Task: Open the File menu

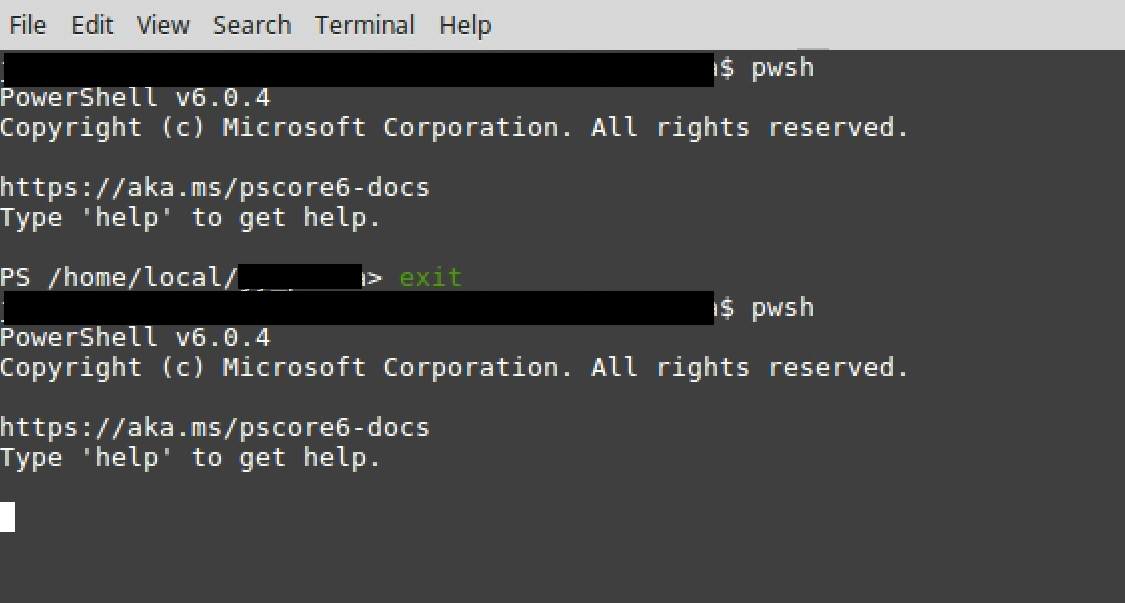Action: (26, 25)
